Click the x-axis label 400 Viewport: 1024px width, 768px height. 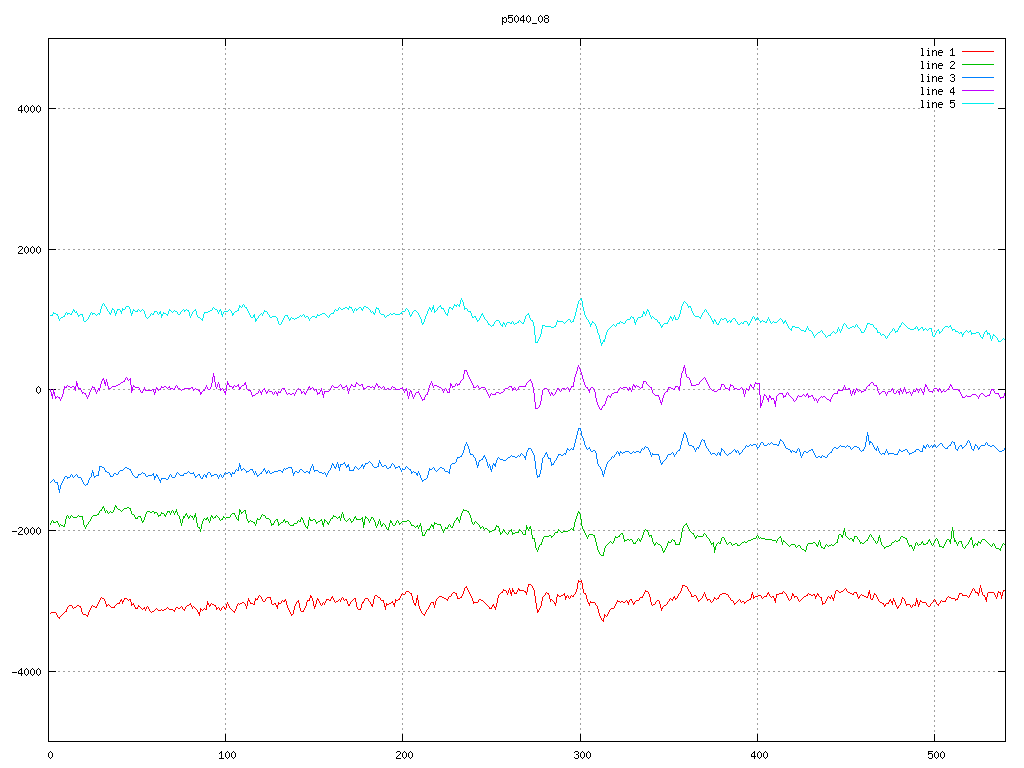759,755
